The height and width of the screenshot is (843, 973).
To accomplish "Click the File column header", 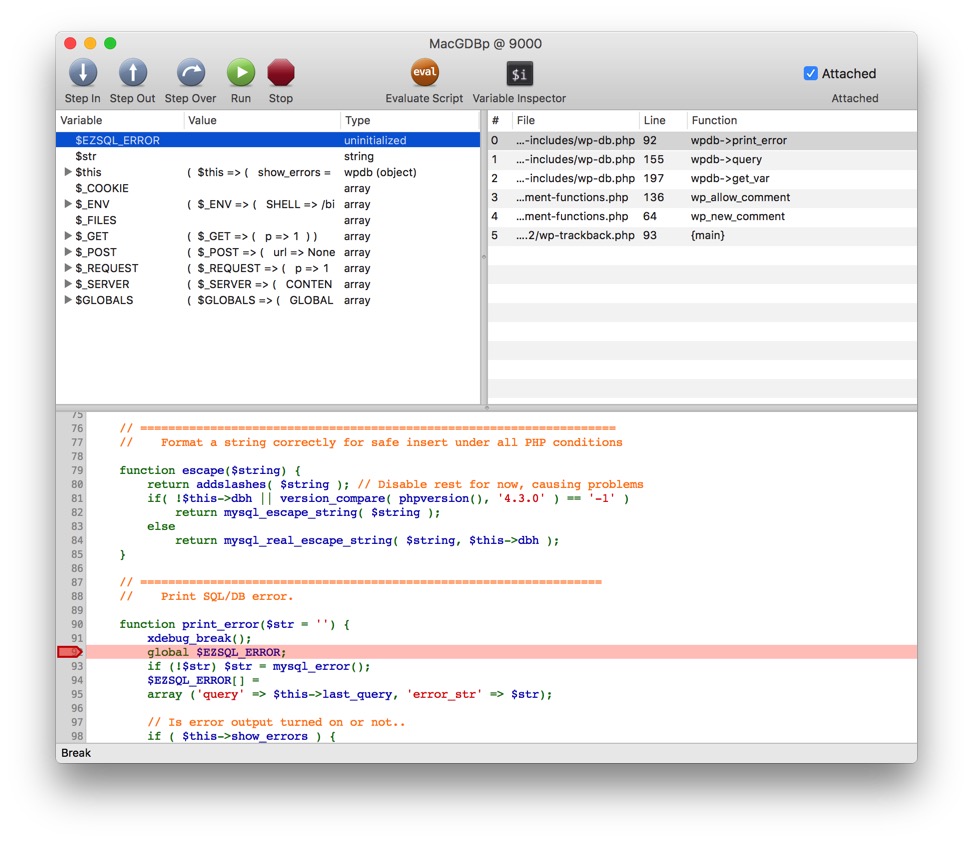I will tap(575, 120).
